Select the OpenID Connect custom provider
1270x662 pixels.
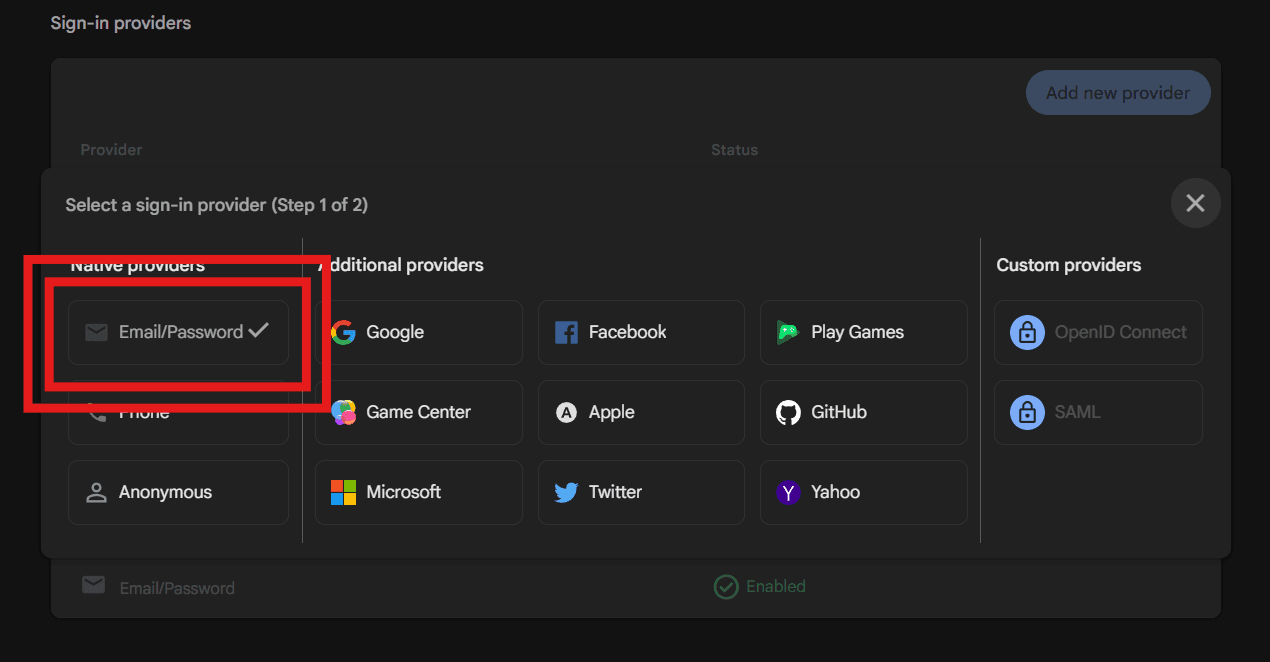[1098, 332]
